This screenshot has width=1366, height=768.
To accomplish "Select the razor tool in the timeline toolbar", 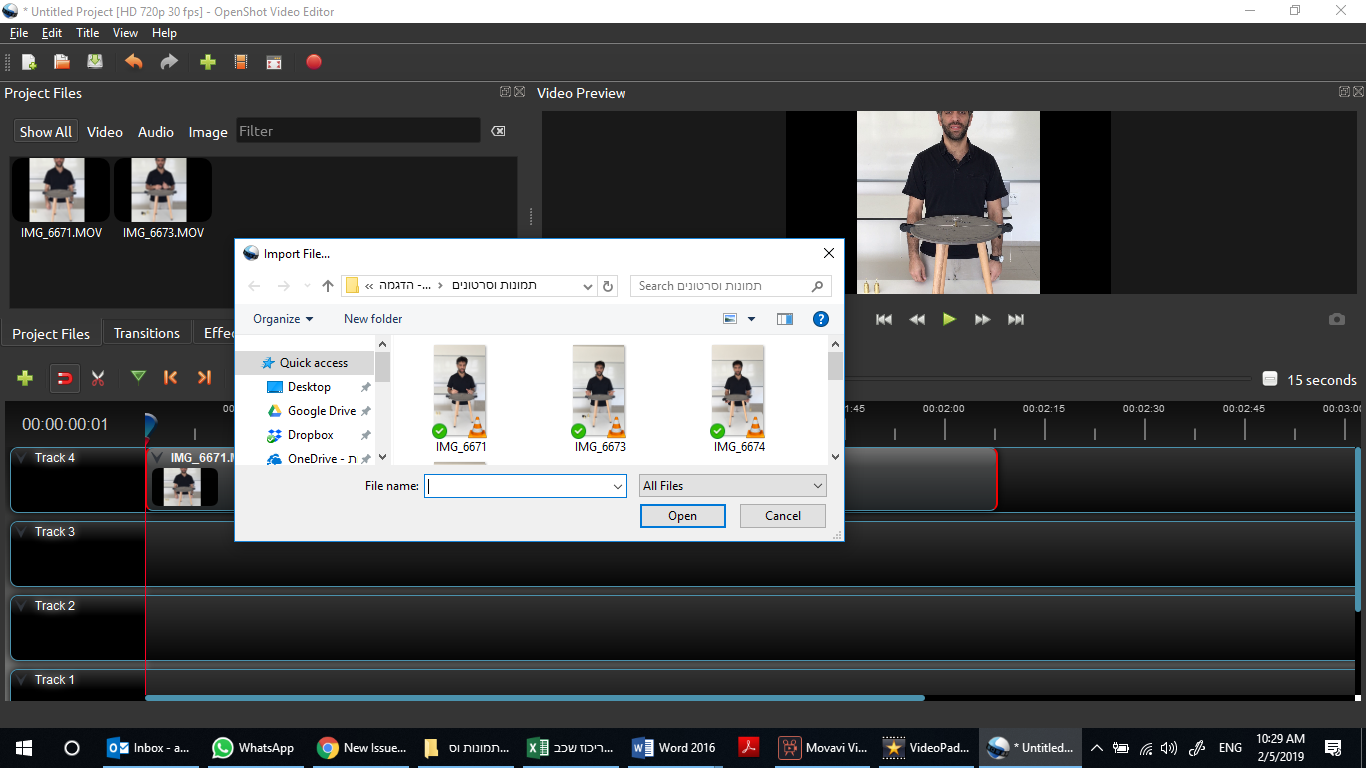I will coord(97,378).
